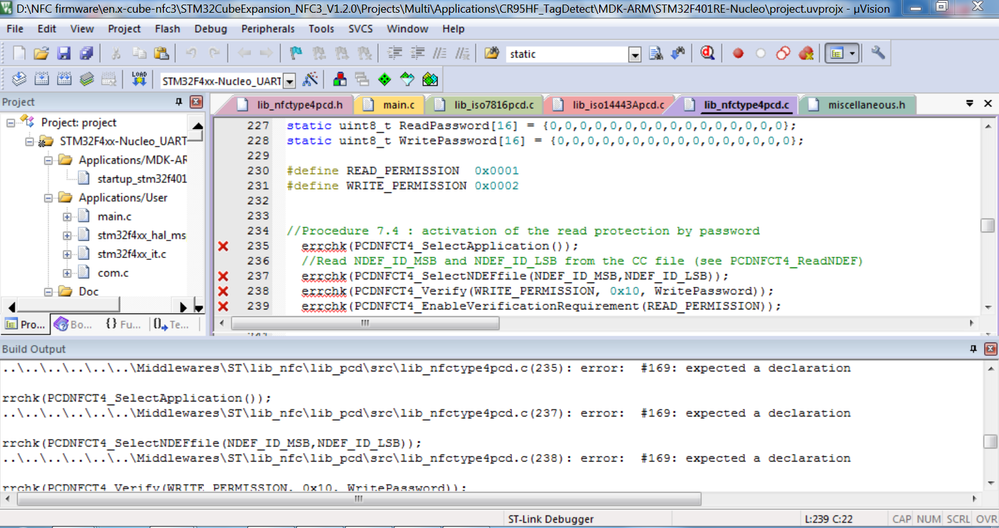Toggle a bookmark with the flag icon
This screenshot has width=999, height=528.
[x=296, y=54]
